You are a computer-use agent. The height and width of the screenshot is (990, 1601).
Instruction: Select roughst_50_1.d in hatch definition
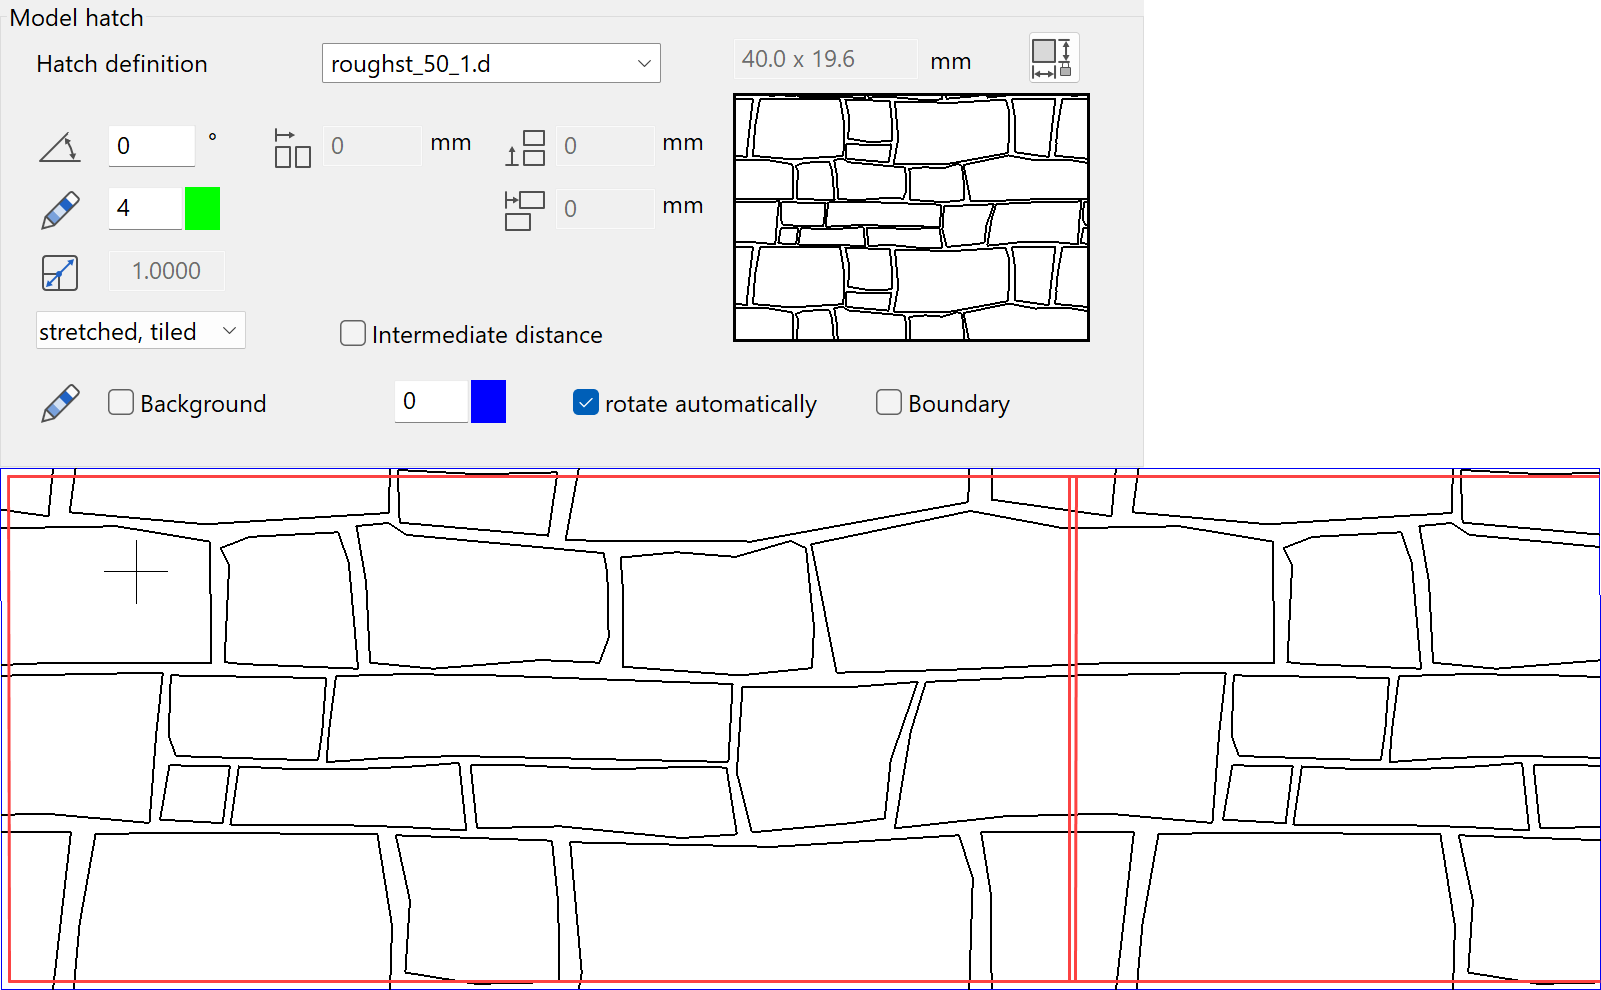coord(470,63)
